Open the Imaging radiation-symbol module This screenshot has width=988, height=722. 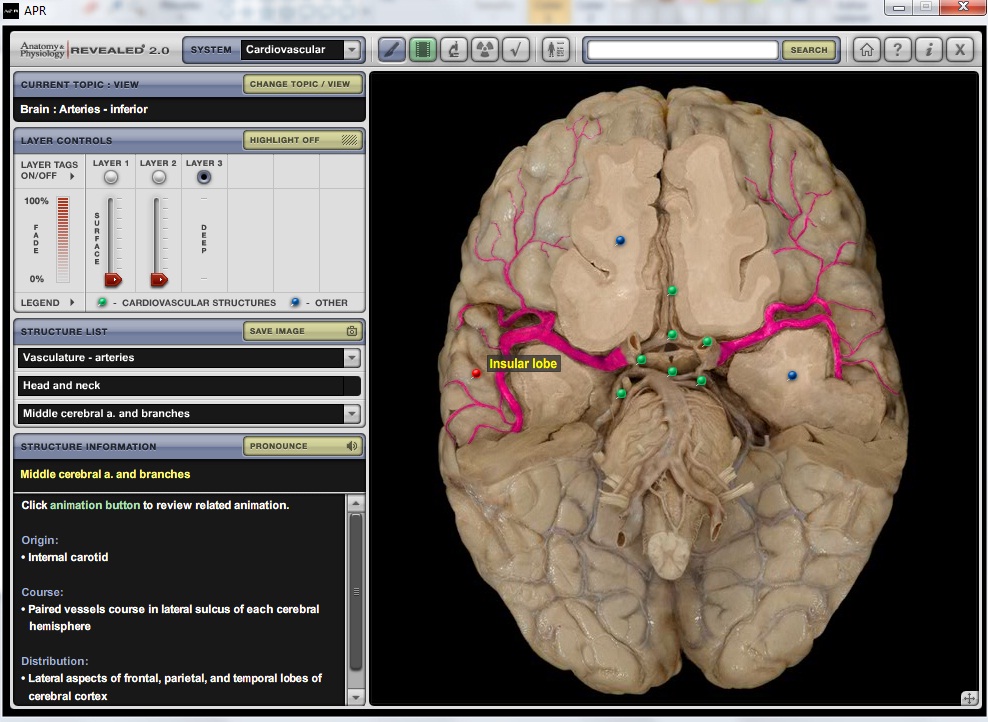485,50
